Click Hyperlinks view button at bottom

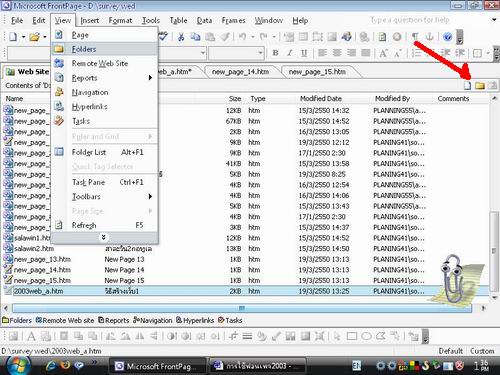195,320
